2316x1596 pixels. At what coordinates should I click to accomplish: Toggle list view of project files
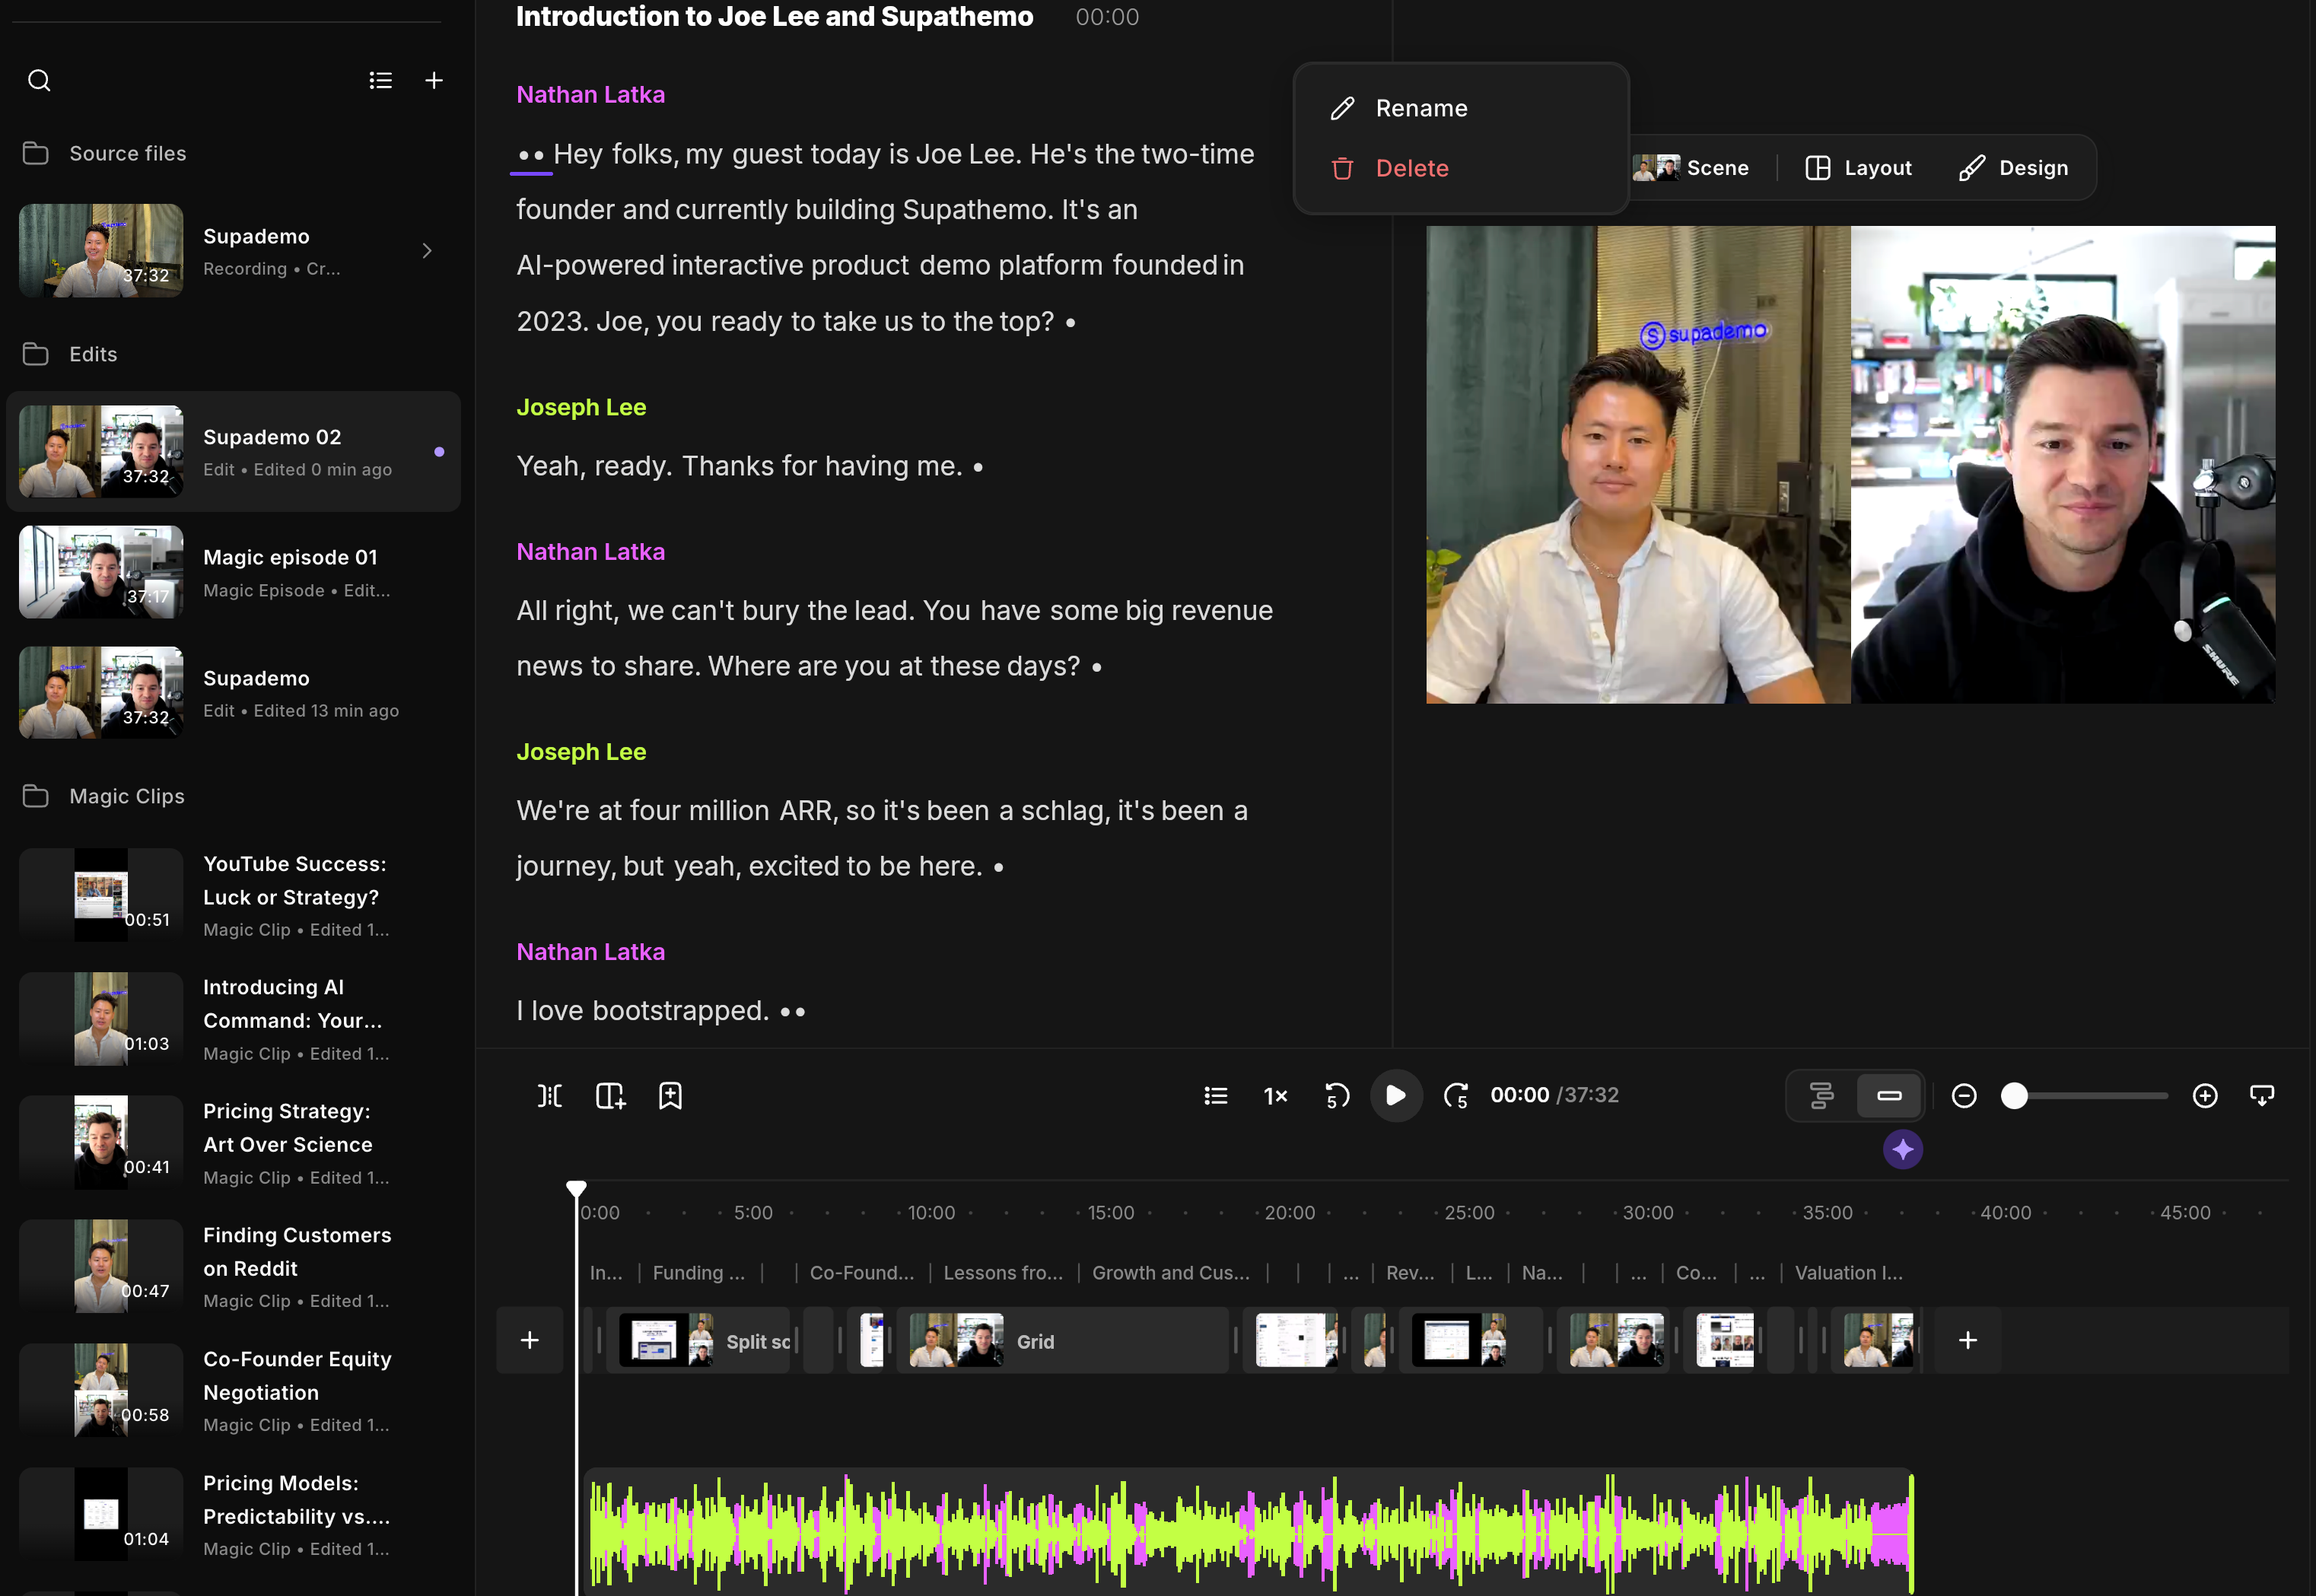coord(380,80)
